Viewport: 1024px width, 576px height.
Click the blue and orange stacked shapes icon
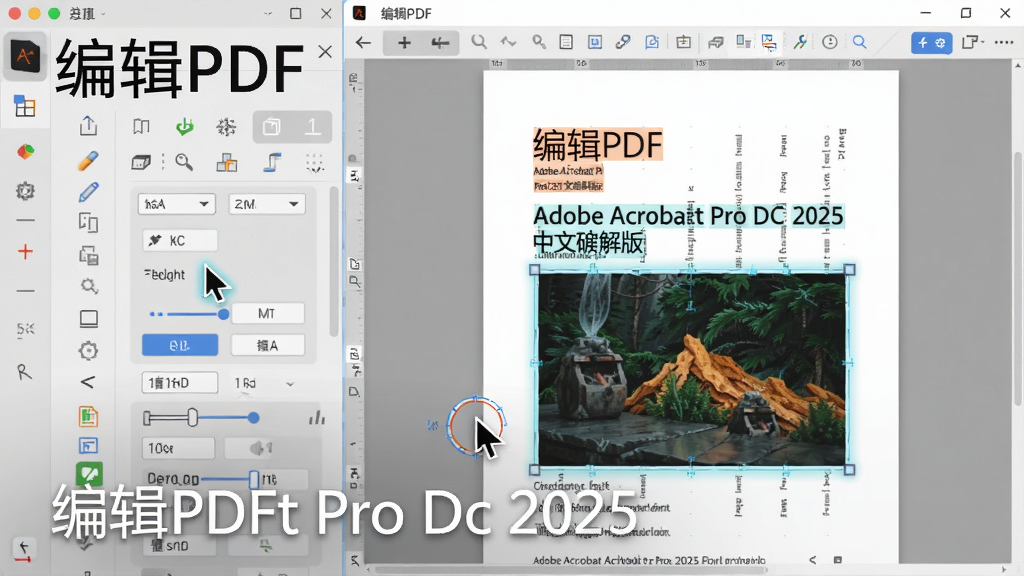(227, 162)
